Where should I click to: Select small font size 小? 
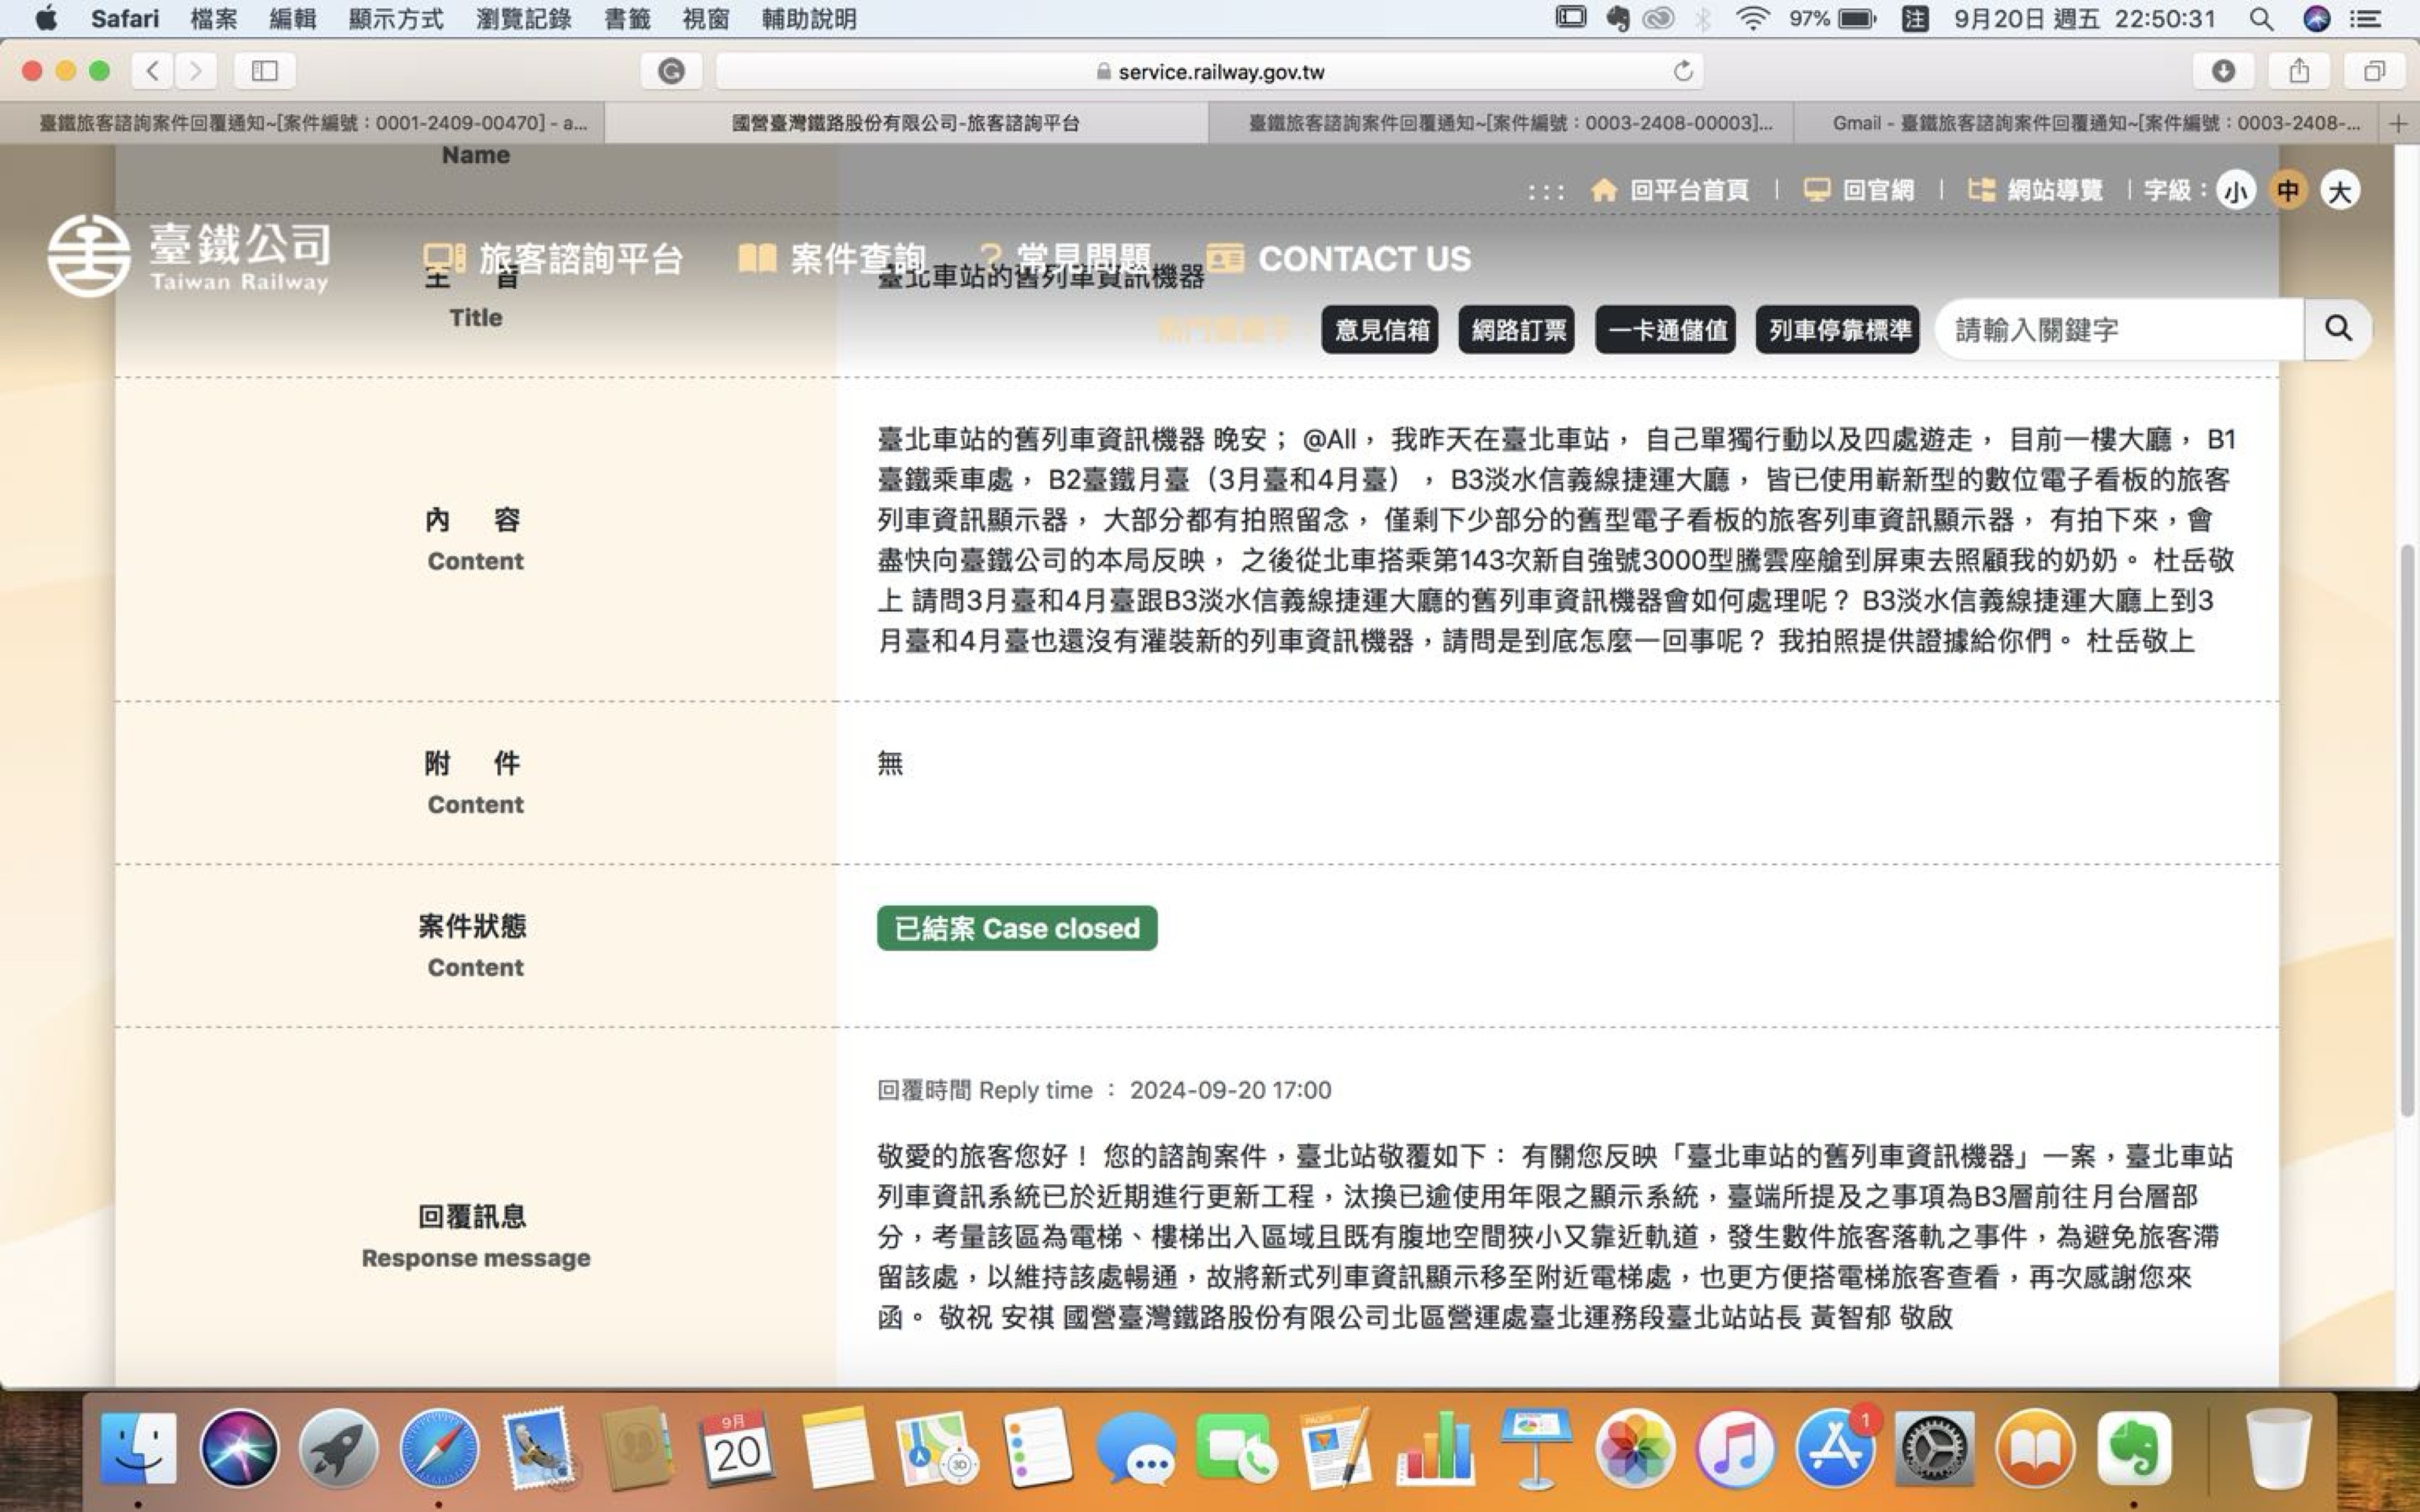[x=2235, y=191]
